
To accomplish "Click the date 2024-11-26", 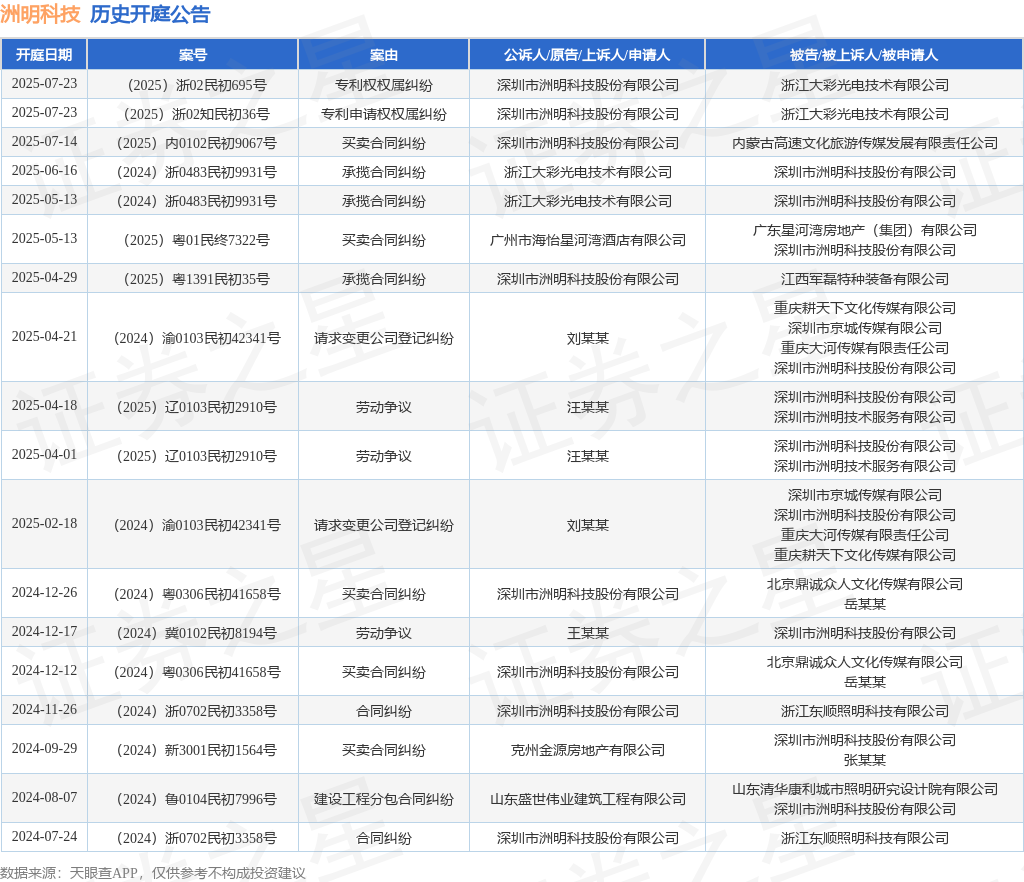I will (44, 710).
